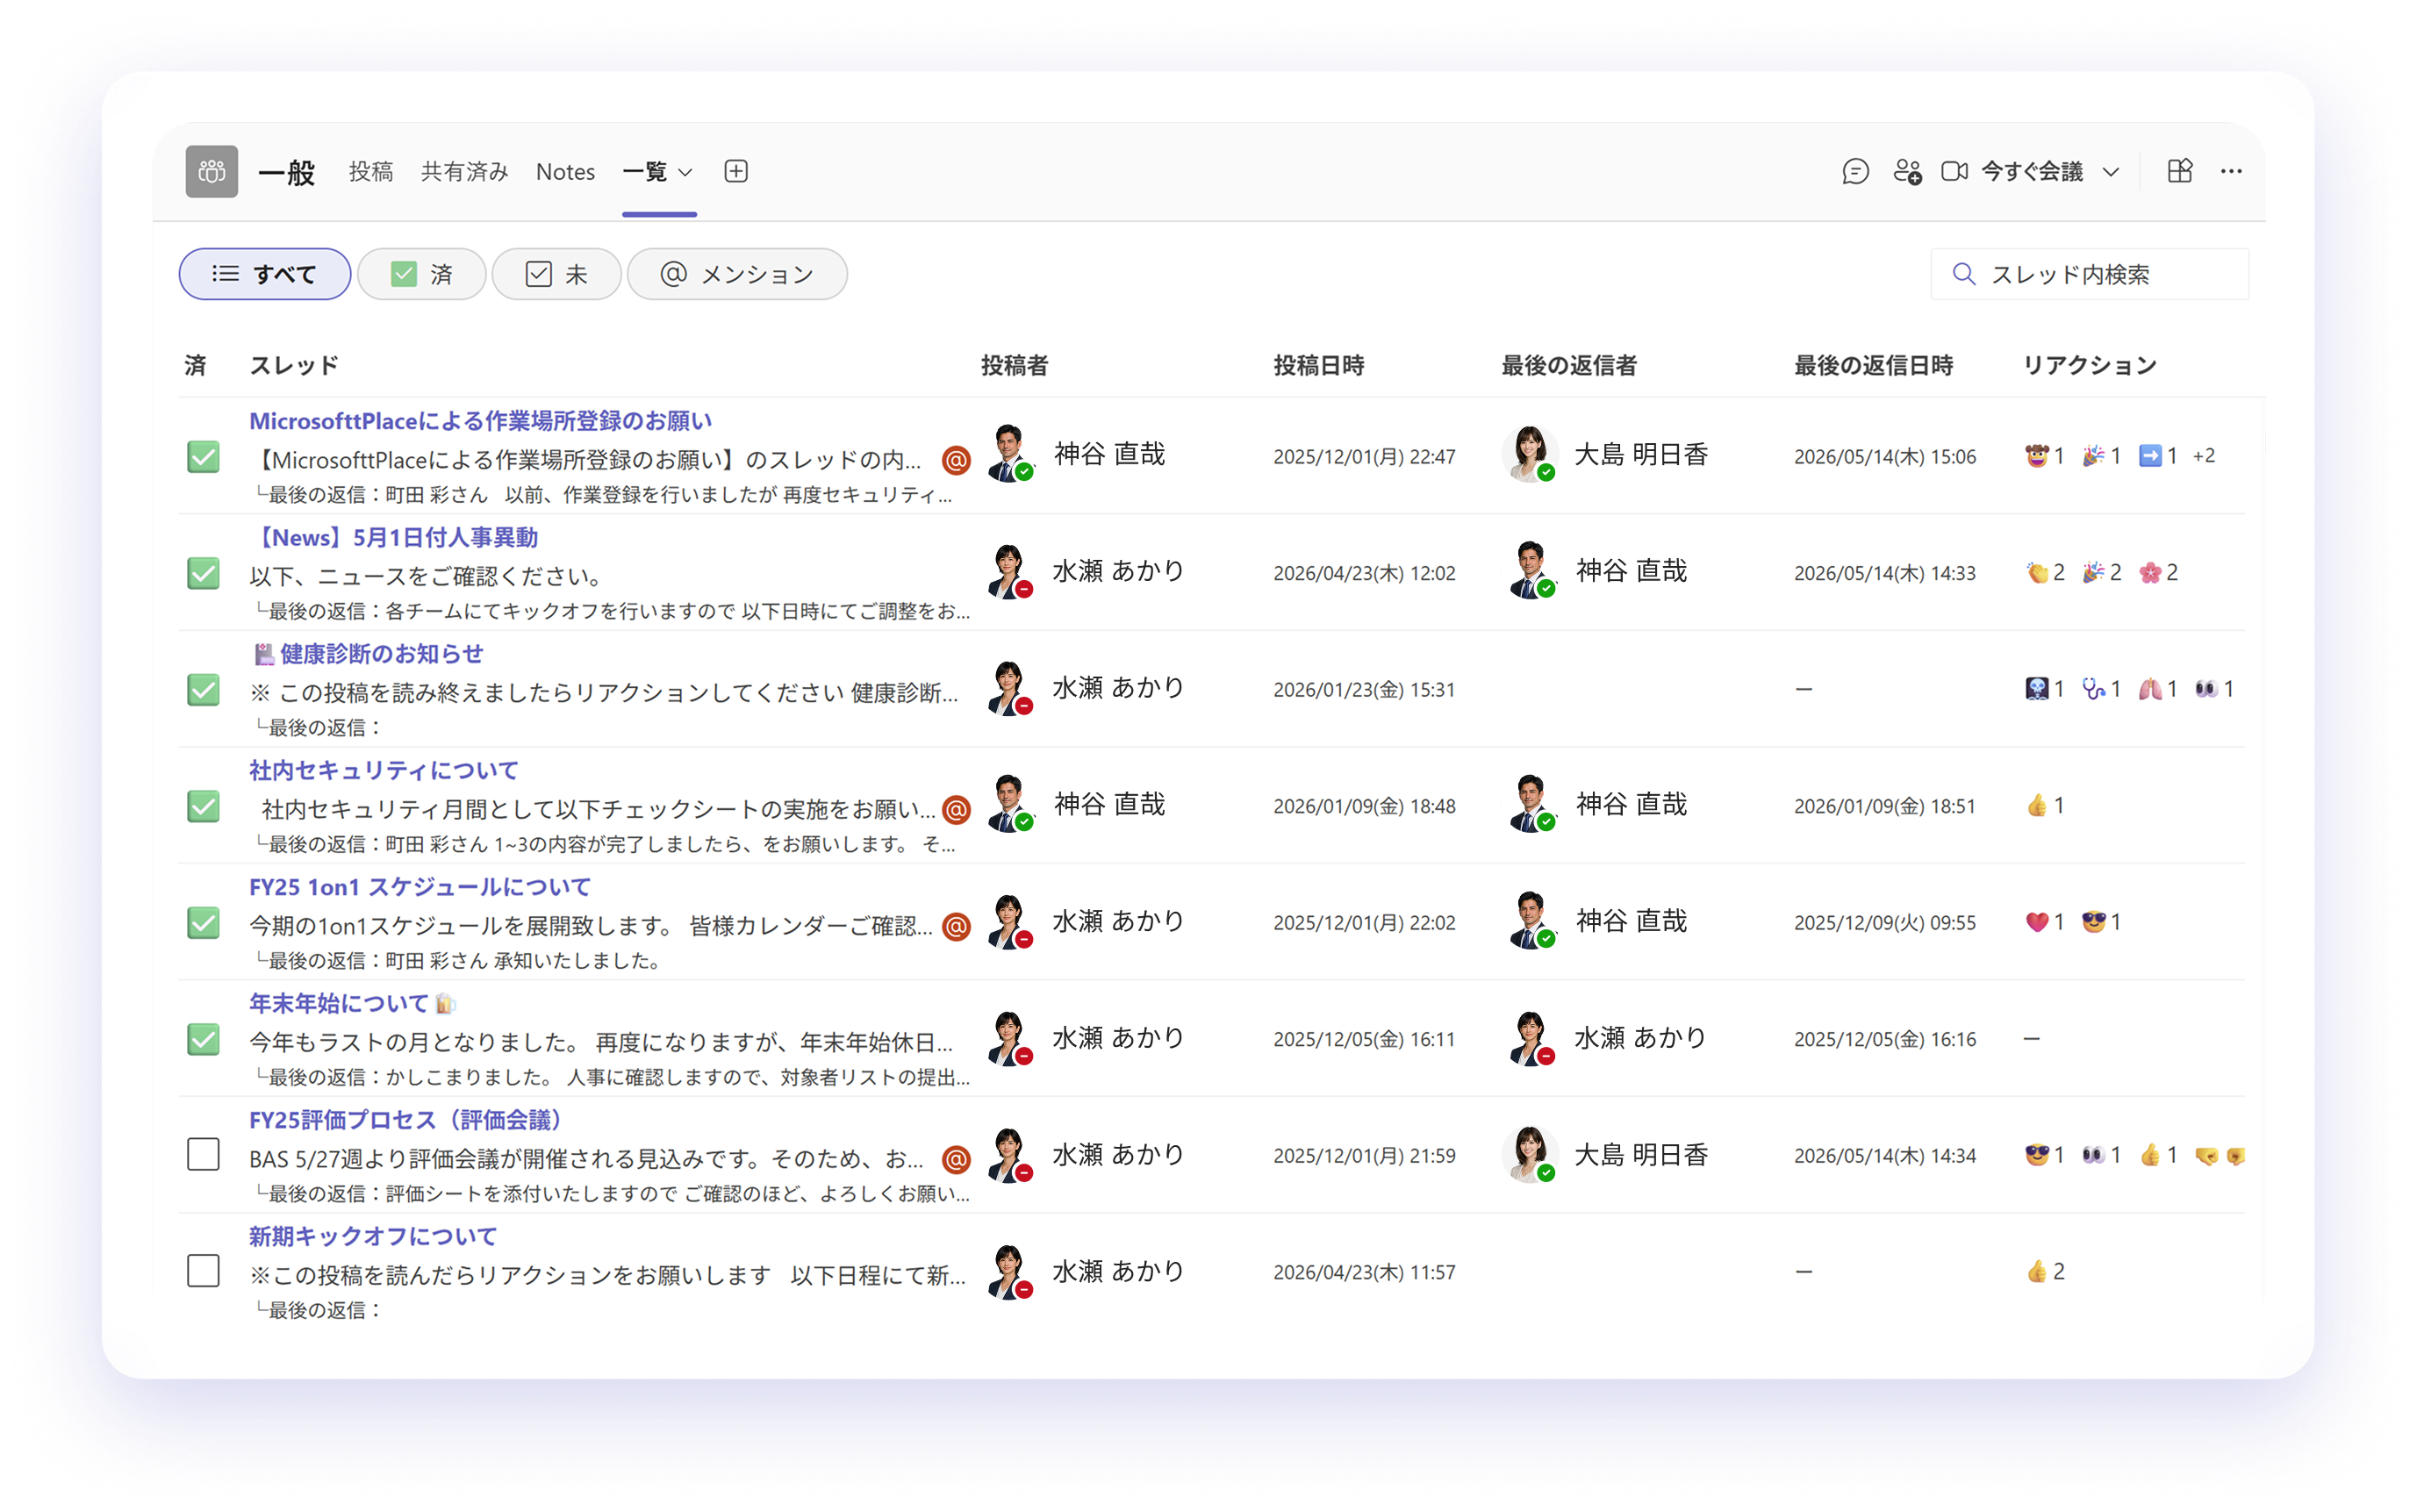The height and width of the screenshot is (1512, 2417).
Task: Open 【News】5月1日付人事異動 thread link
Action: [x=394, y=538]
